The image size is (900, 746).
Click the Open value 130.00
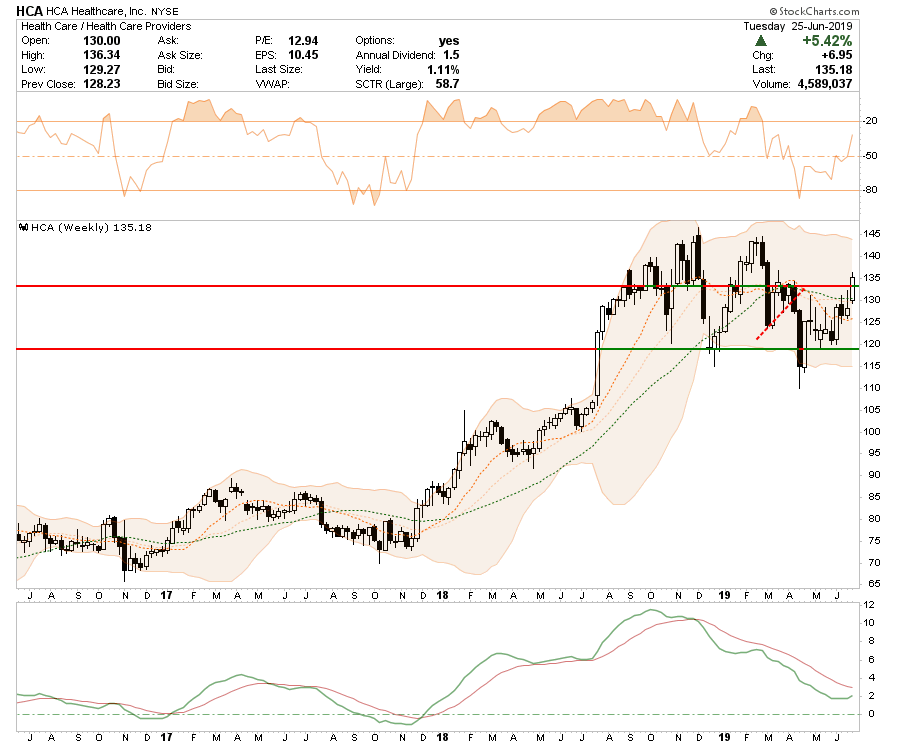[102, 41]
